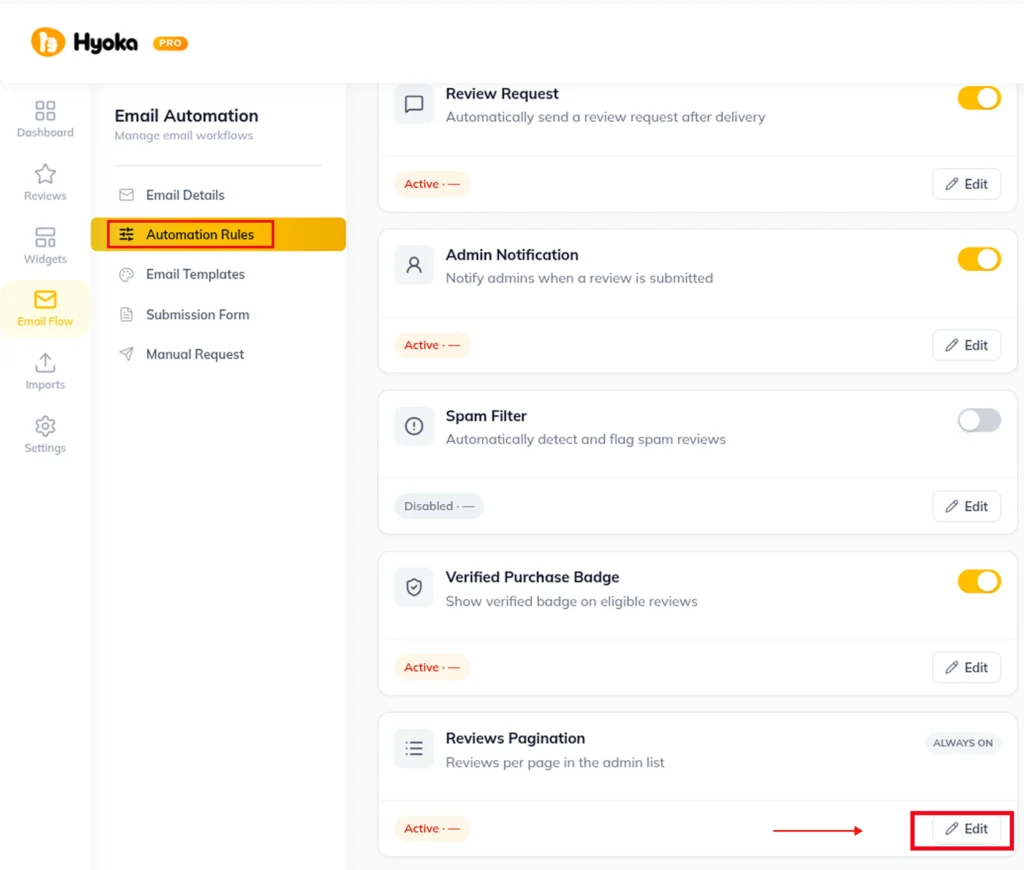Click the Hyoka logo icon
The image size is (1024, 870).
48,42
